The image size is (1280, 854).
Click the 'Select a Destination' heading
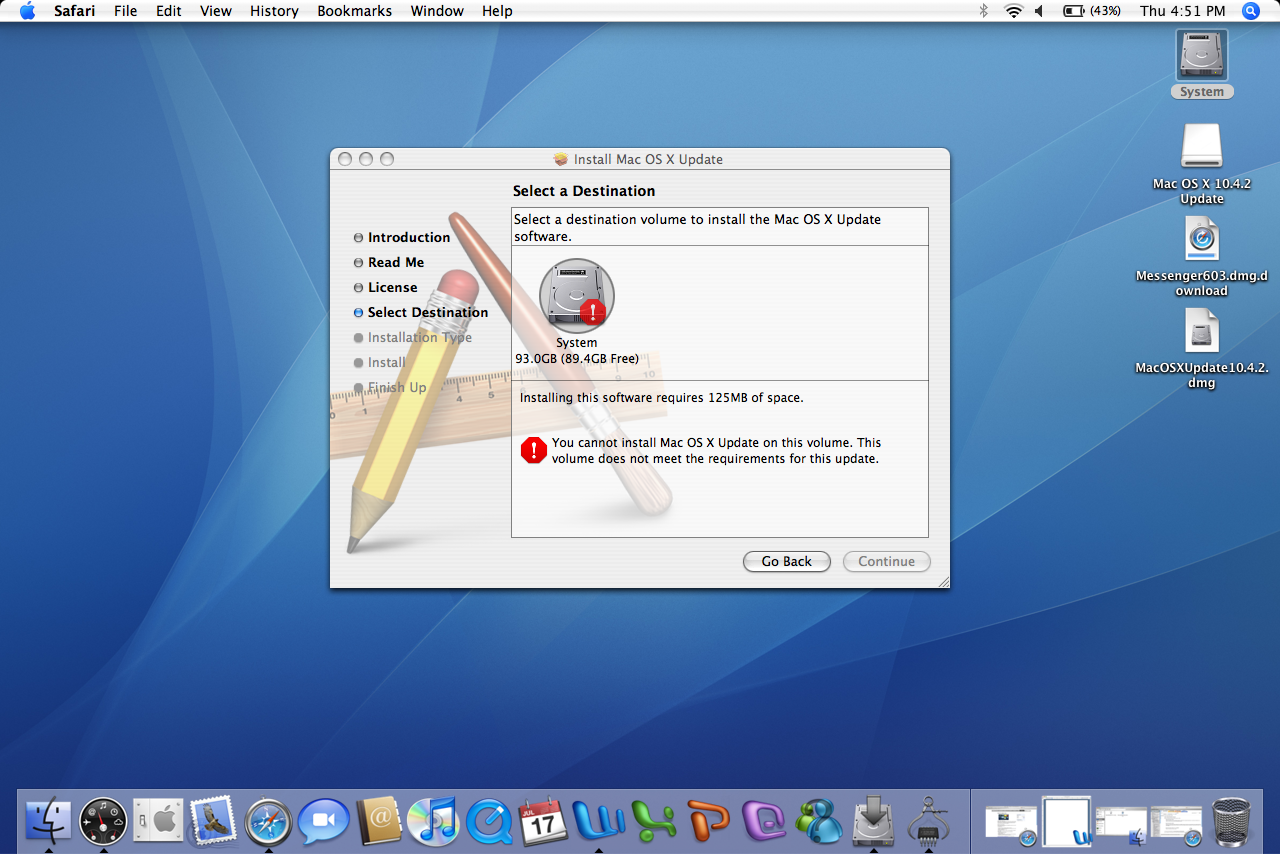click(x=584, y=191)
